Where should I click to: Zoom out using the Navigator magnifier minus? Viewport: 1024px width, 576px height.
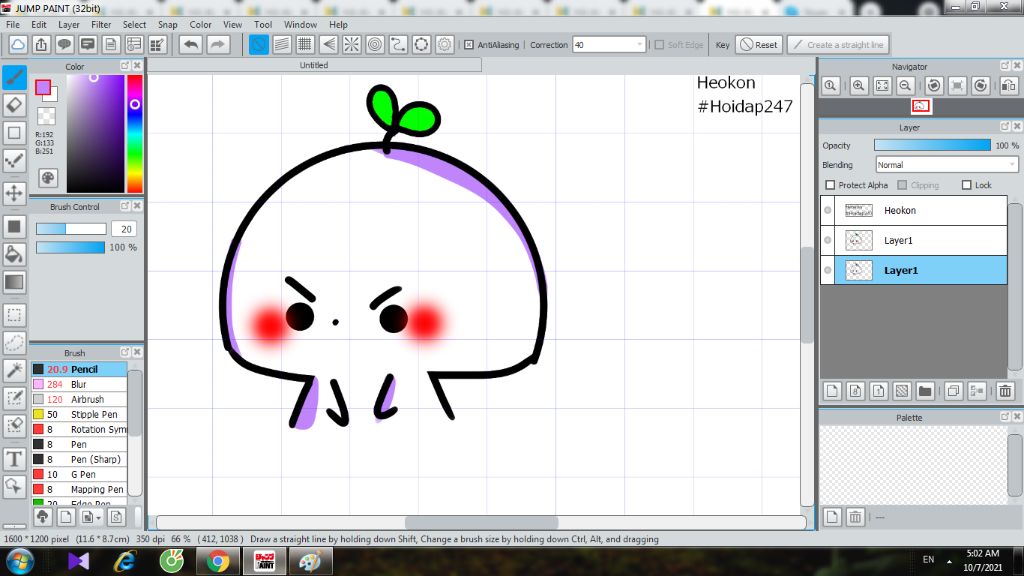click(x=905, y=86)
